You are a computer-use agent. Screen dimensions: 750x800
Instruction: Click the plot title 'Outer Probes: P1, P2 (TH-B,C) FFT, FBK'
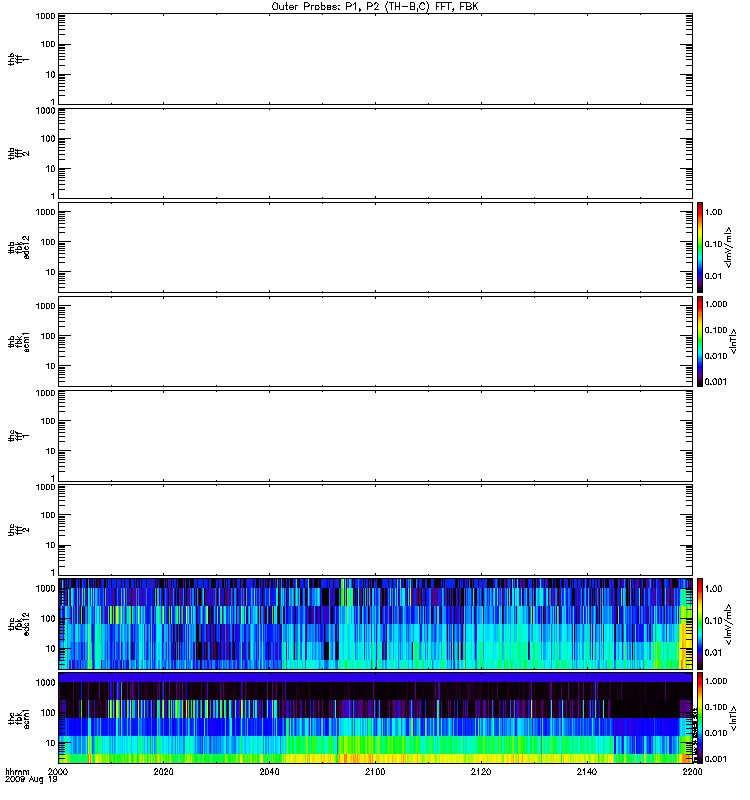(x=375, y=7)
